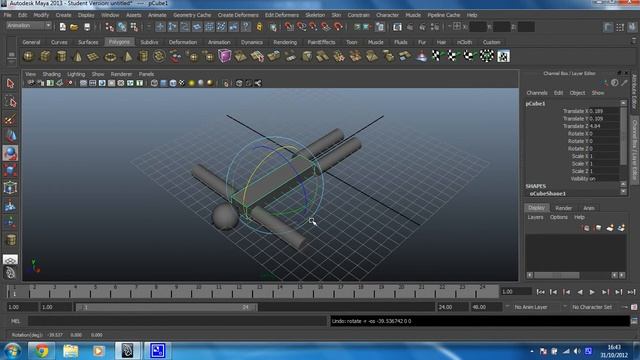640x360 pixels.
Task: Click the black checkered sphere shelf icon
Action: point(487,56)
